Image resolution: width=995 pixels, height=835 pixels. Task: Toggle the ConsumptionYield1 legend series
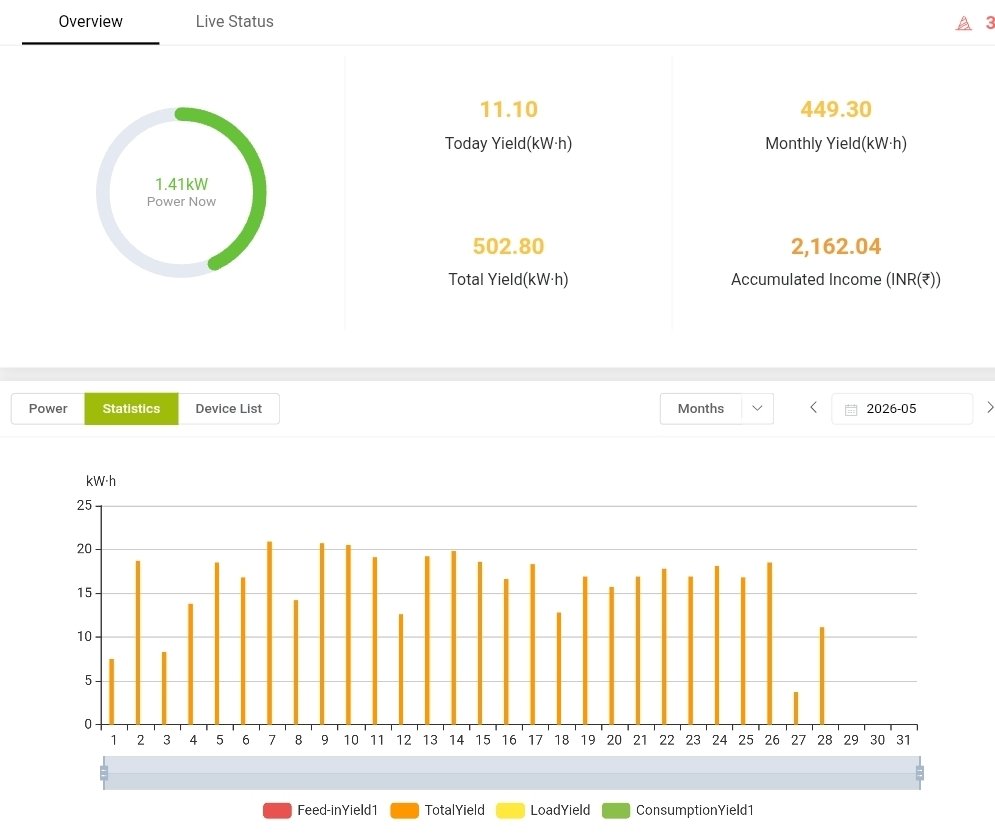coord(678,810)
